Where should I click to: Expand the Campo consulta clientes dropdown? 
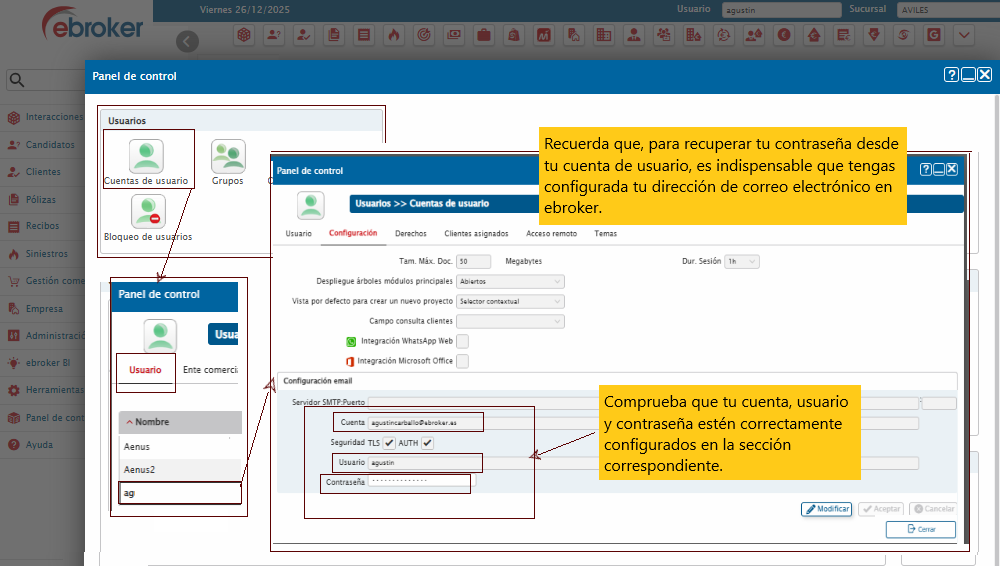point(510,321)
